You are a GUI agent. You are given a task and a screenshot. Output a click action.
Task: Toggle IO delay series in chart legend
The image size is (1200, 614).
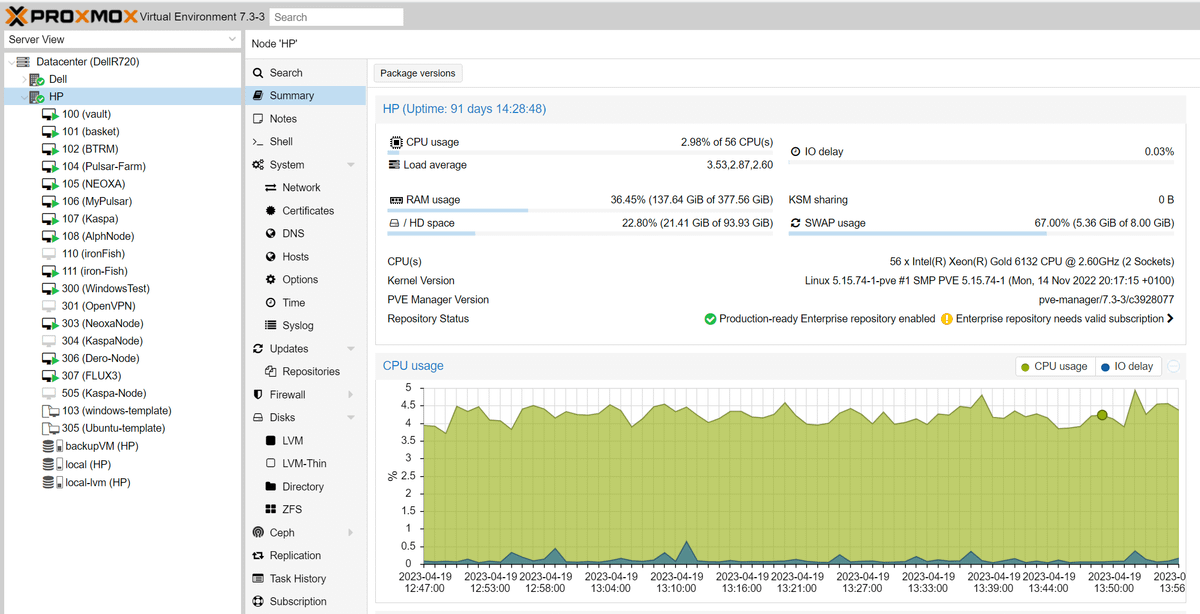1127,367
